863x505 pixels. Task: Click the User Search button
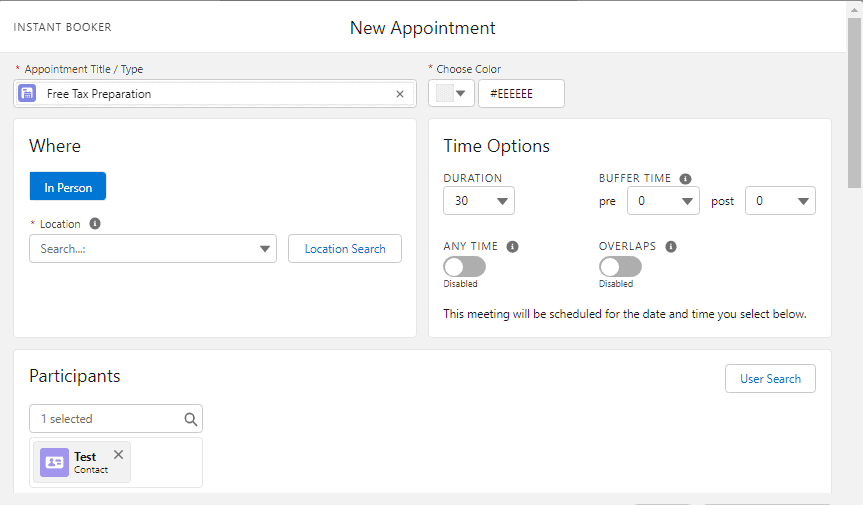770,379
